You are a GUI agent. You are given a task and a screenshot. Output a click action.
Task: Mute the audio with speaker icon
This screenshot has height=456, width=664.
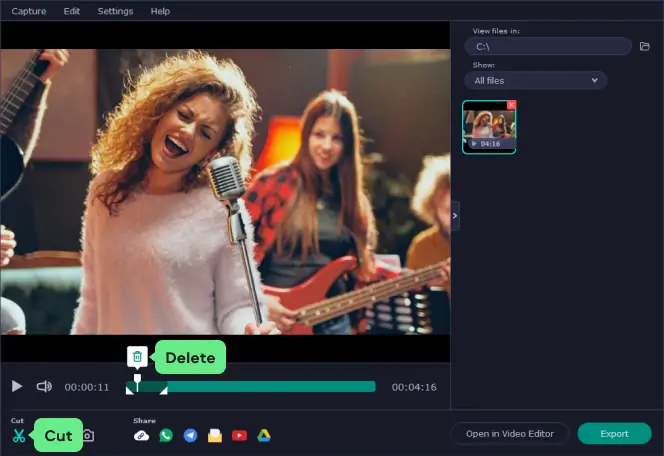[x=44, y=386]
